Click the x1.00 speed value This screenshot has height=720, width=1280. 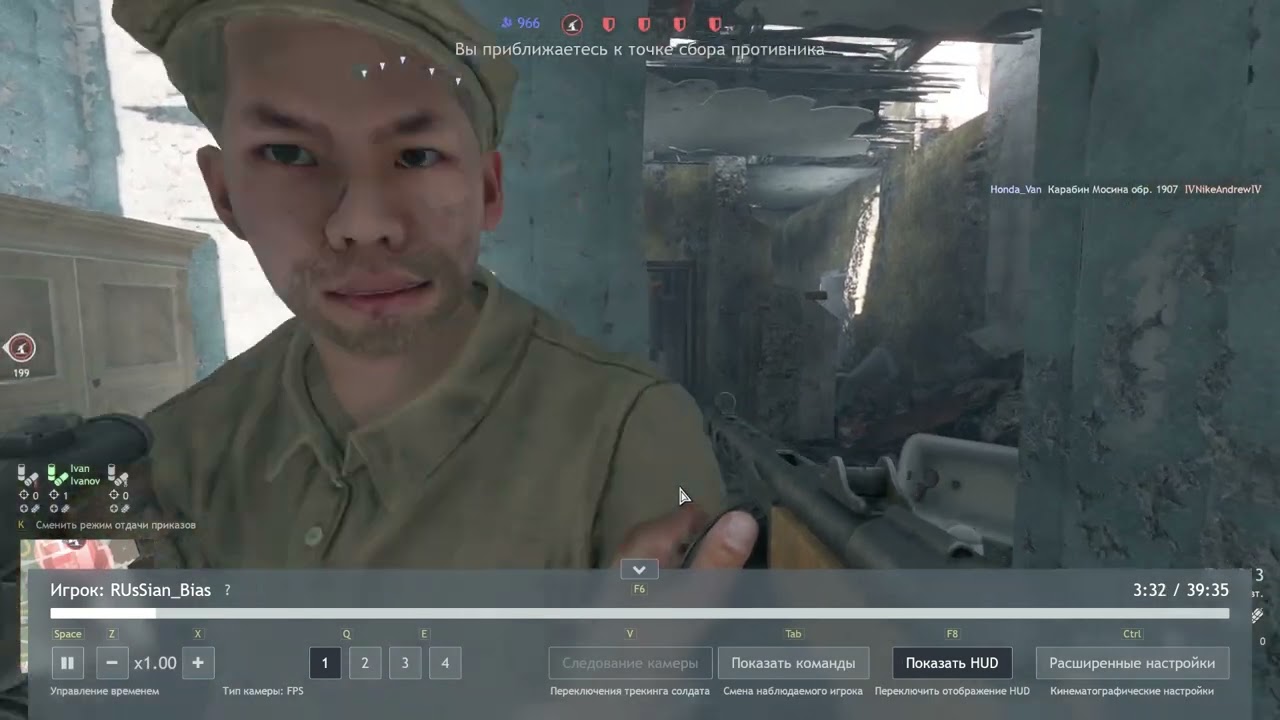155,663
